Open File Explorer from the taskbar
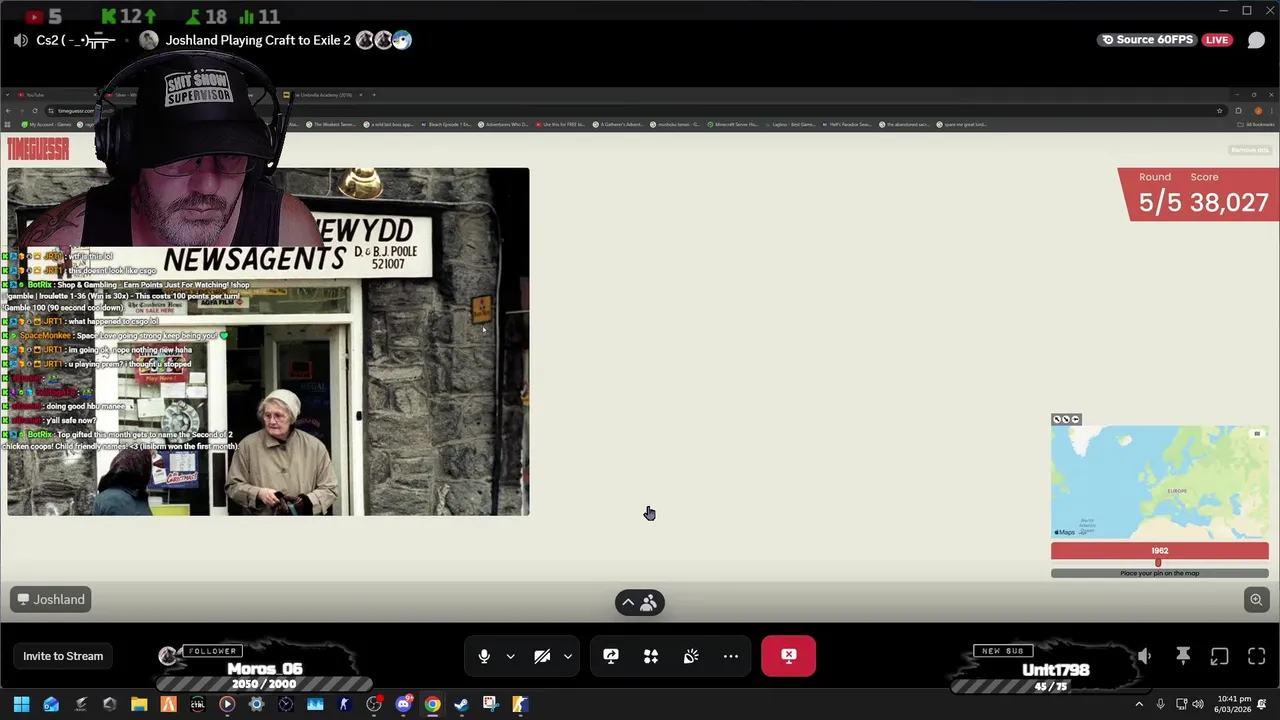This screenshot has height=720, width=1280. (139, 704)
